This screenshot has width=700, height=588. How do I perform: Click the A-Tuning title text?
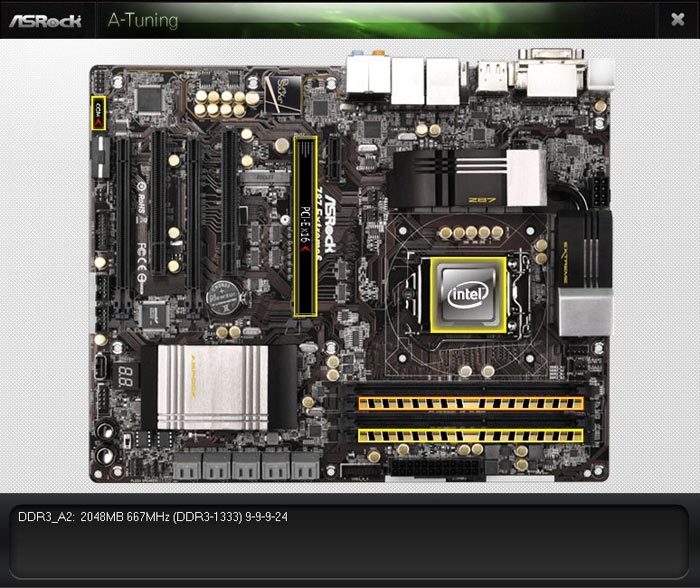tap(143, 20)
